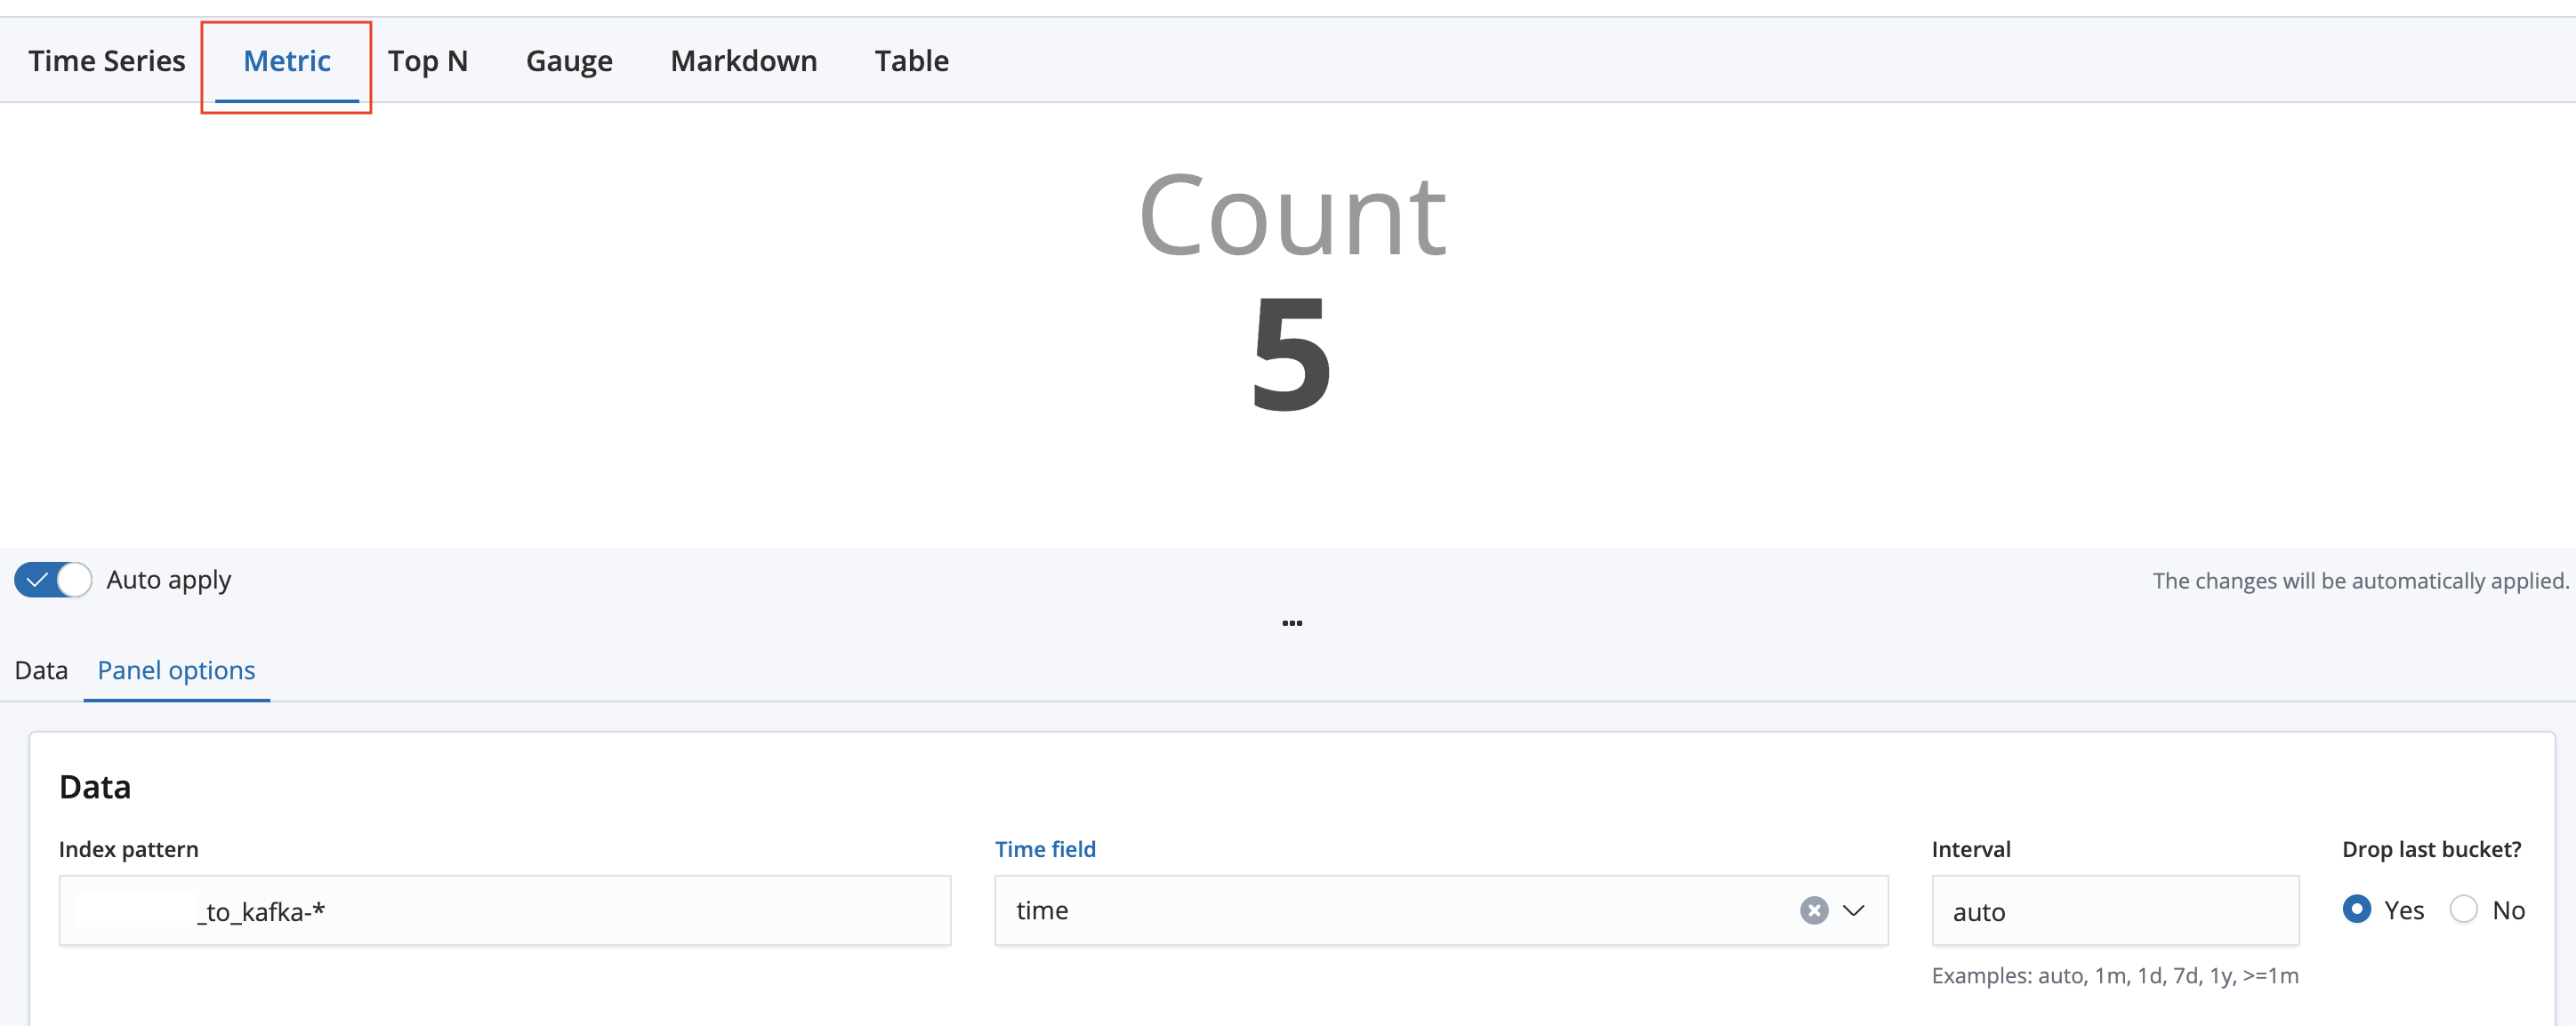Click the Interval input field
2576x1026 pixels.
click(2114, 911)
